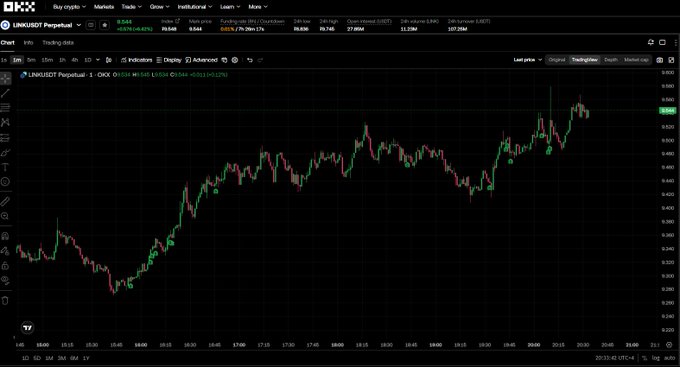
Task: Click the trash icon to remove drawings
Action: click(x=5, y=300)
